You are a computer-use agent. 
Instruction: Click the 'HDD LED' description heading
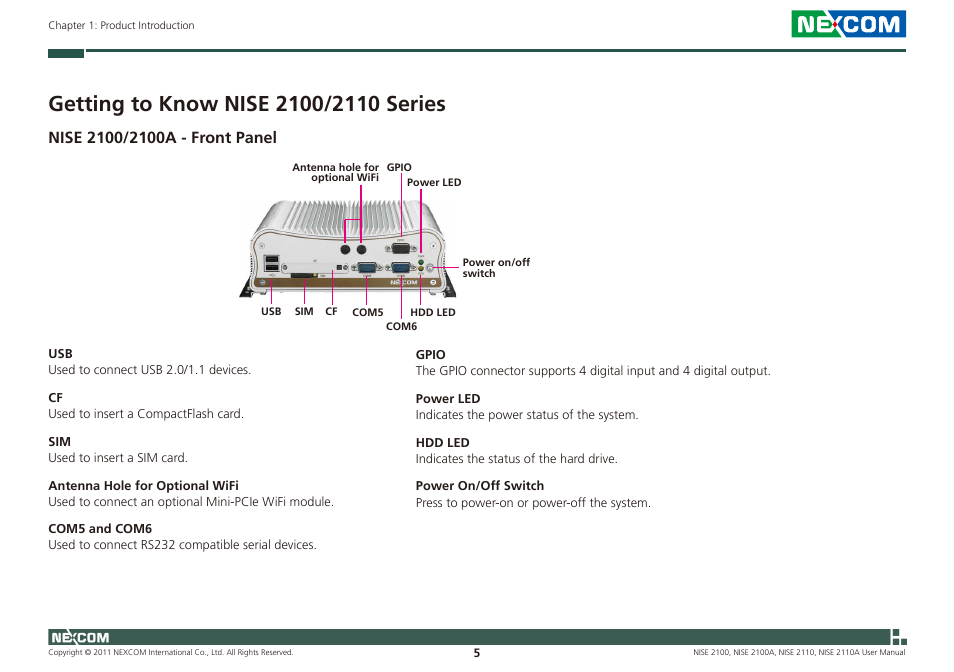point(442,443)
